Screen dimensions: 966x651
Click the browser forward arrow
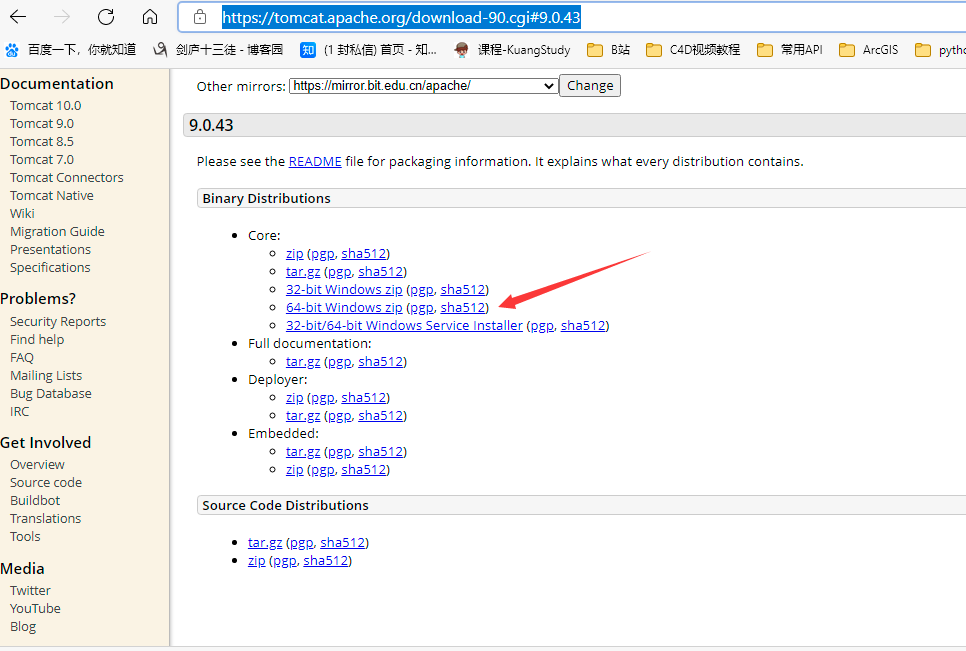62,17
